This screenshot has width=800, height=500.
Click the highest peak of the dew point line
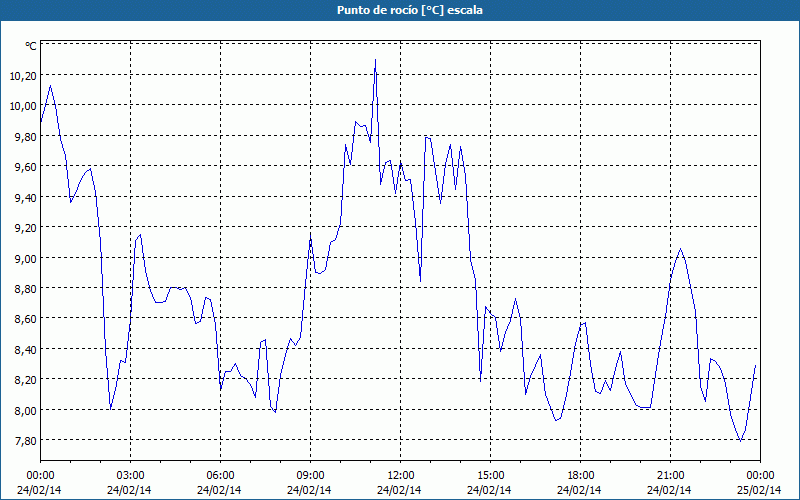[376, 60]
